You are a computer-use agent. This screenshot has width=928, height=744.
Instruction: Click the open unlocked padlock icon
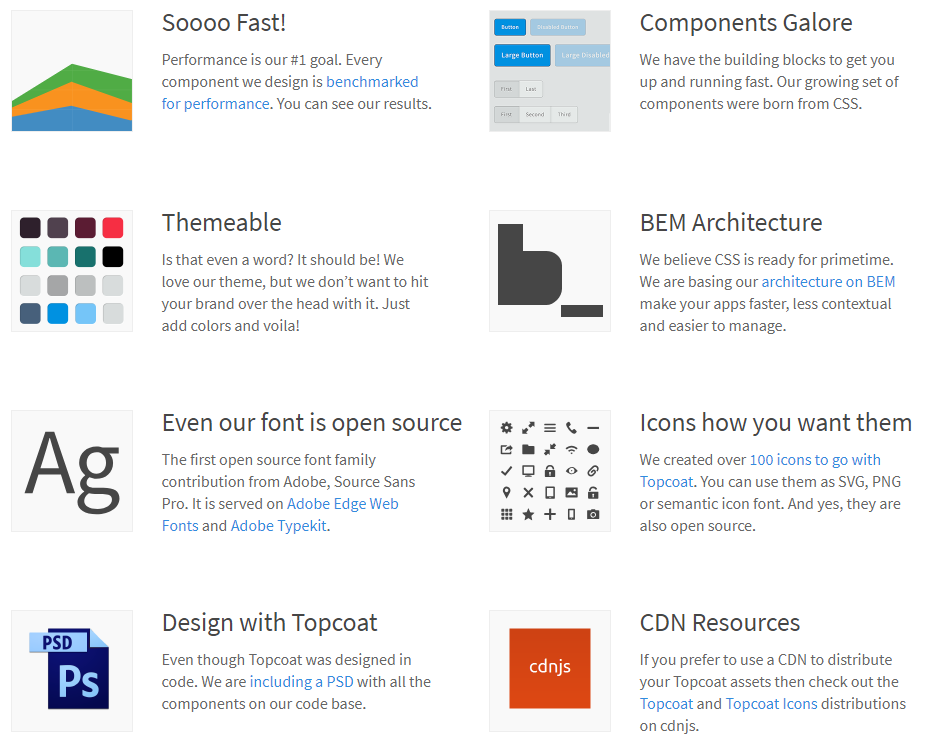tap(593, 492)
